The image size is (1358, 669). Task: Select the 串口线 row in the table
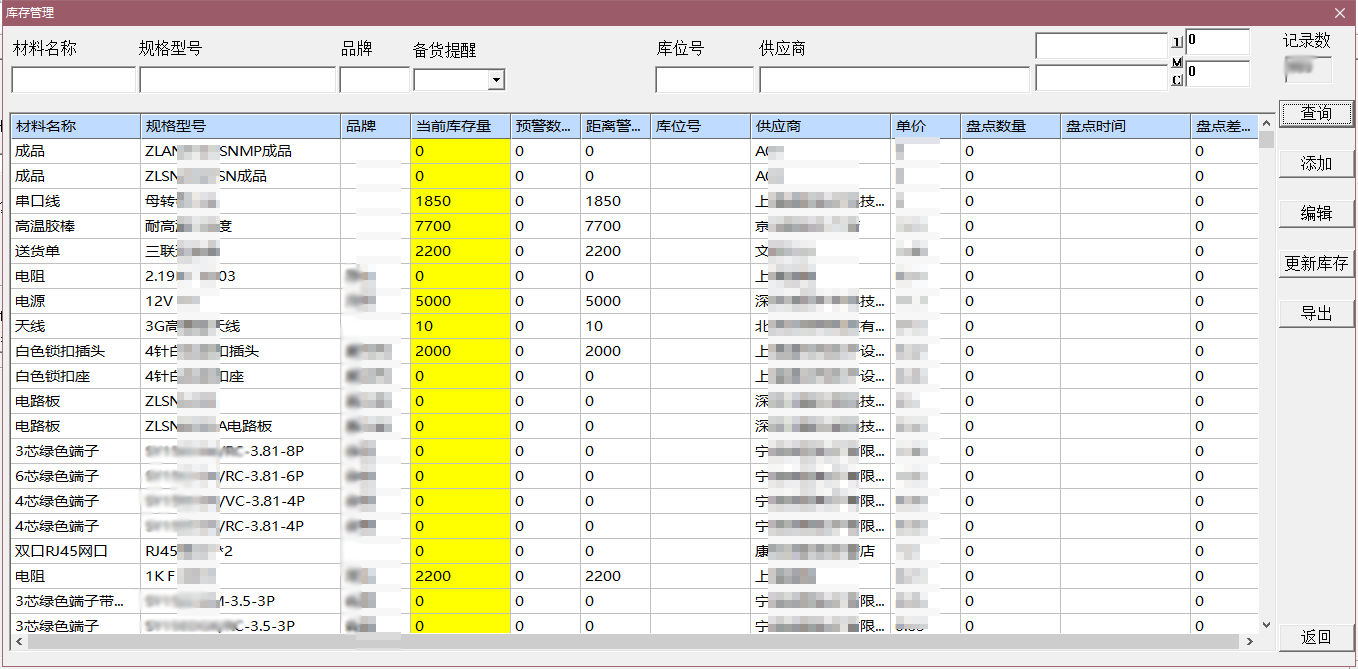click(75, 201)
